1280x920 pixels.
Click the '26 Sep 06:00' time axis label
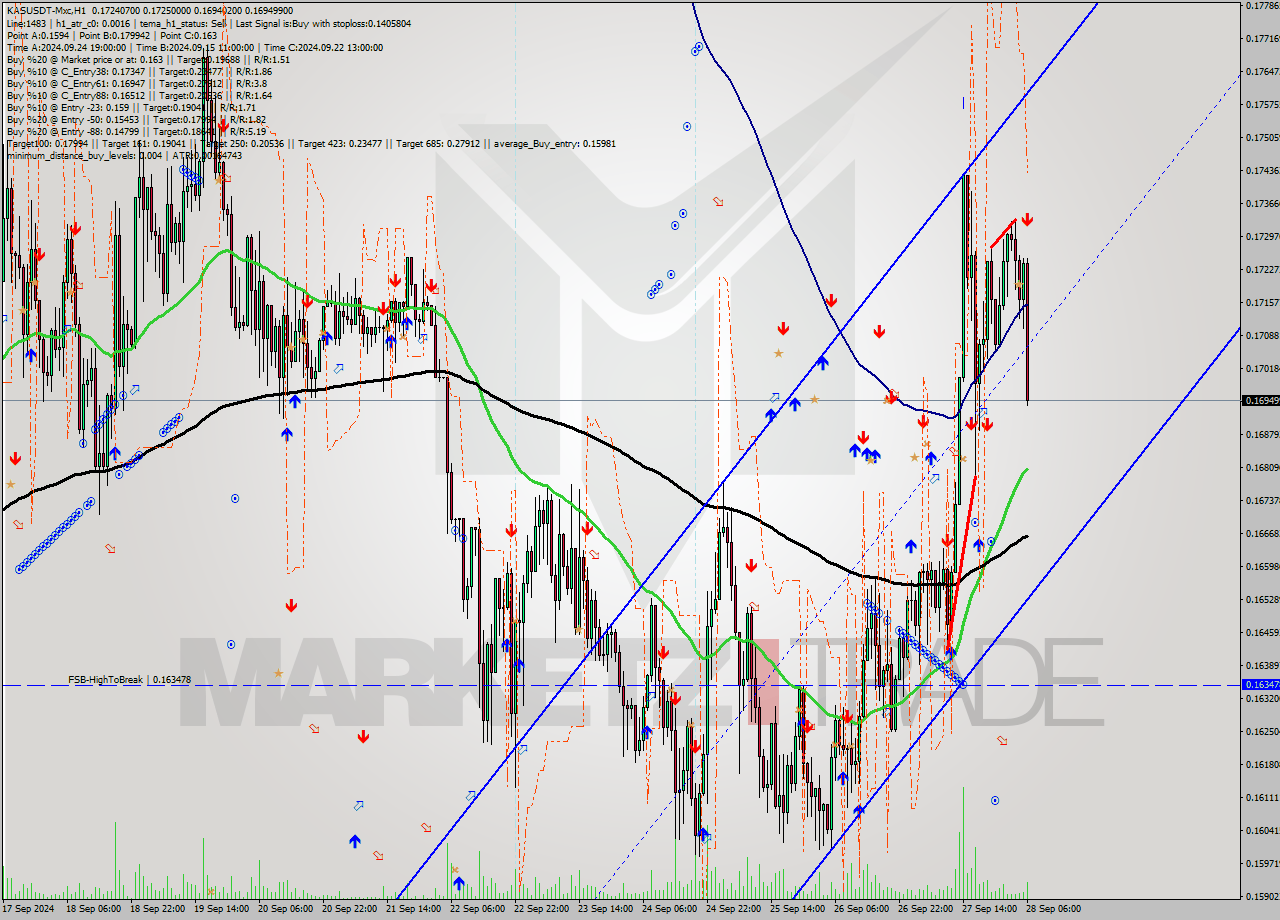(x=863, y=909)
